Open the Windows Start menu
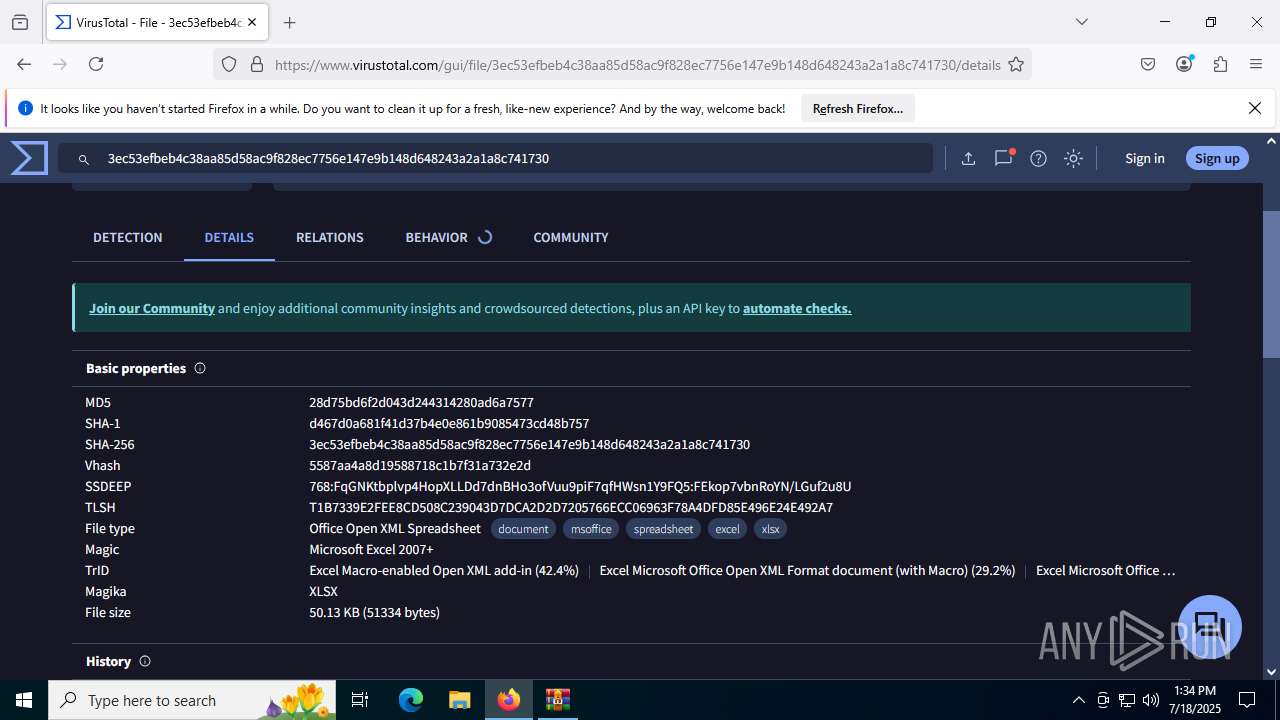The width and height of the screenshot is (1280, 720). pos(24,700)
